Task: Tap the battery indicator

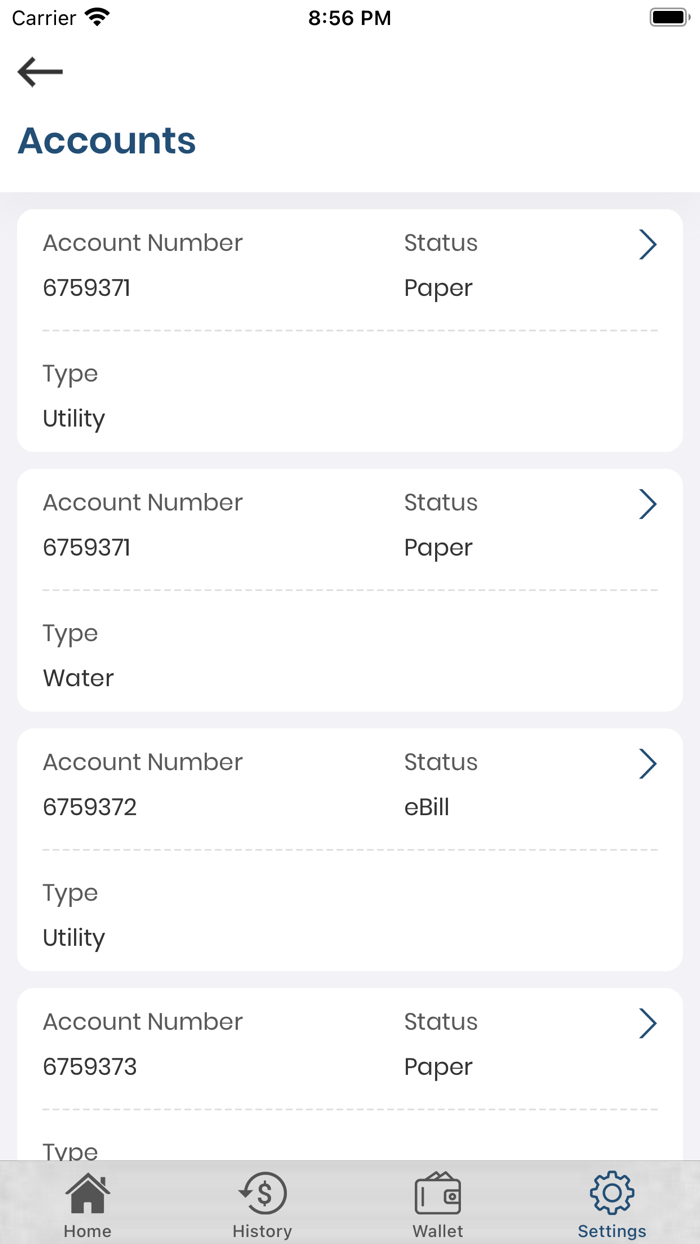Action: point(668,16)
